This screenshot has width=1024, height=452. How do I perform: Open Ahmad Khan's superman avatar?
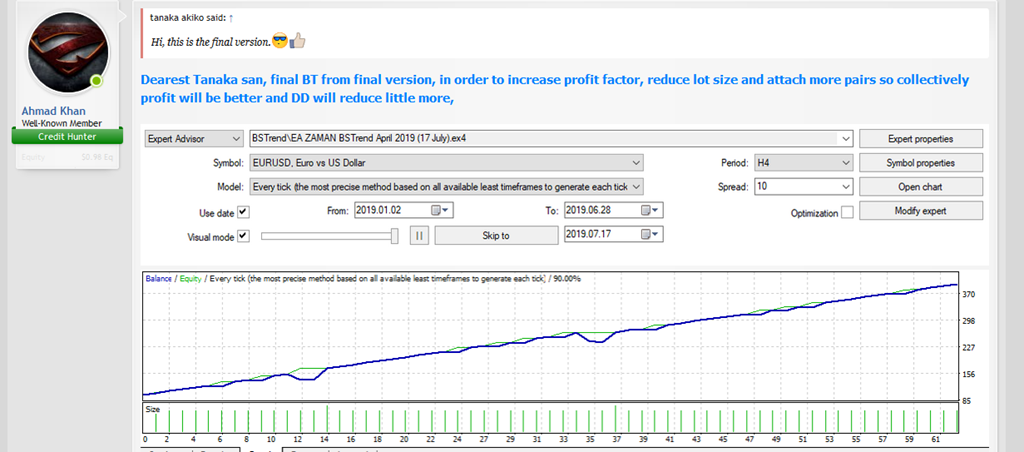click(x=68, y=53)
